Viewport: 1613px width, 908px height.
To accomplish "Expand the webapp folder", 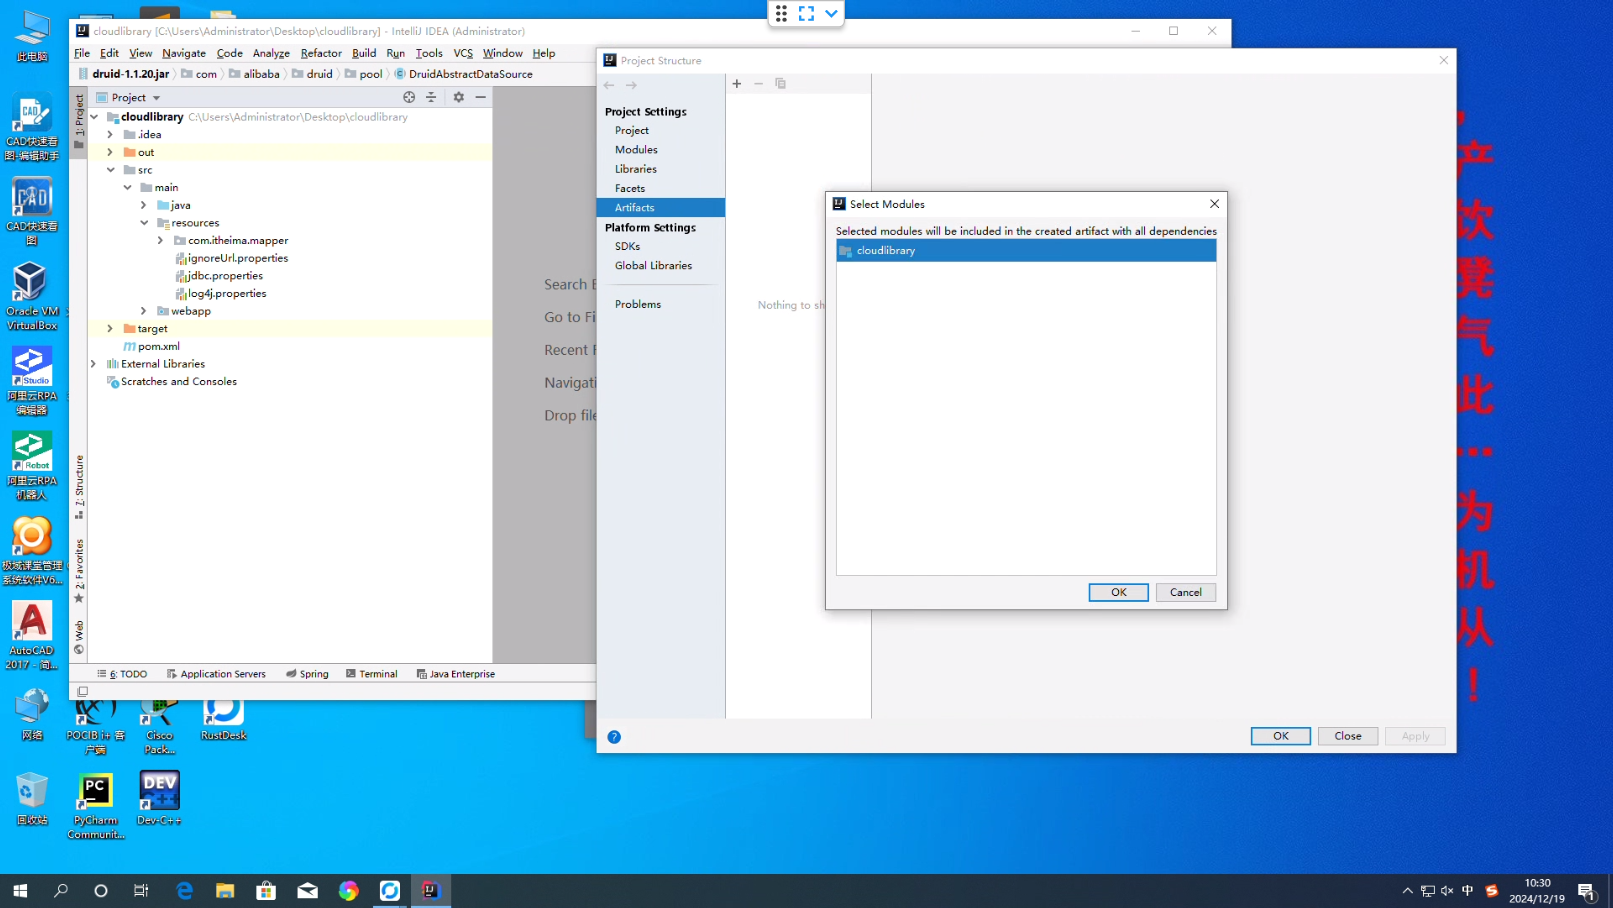I will (144, 311).
